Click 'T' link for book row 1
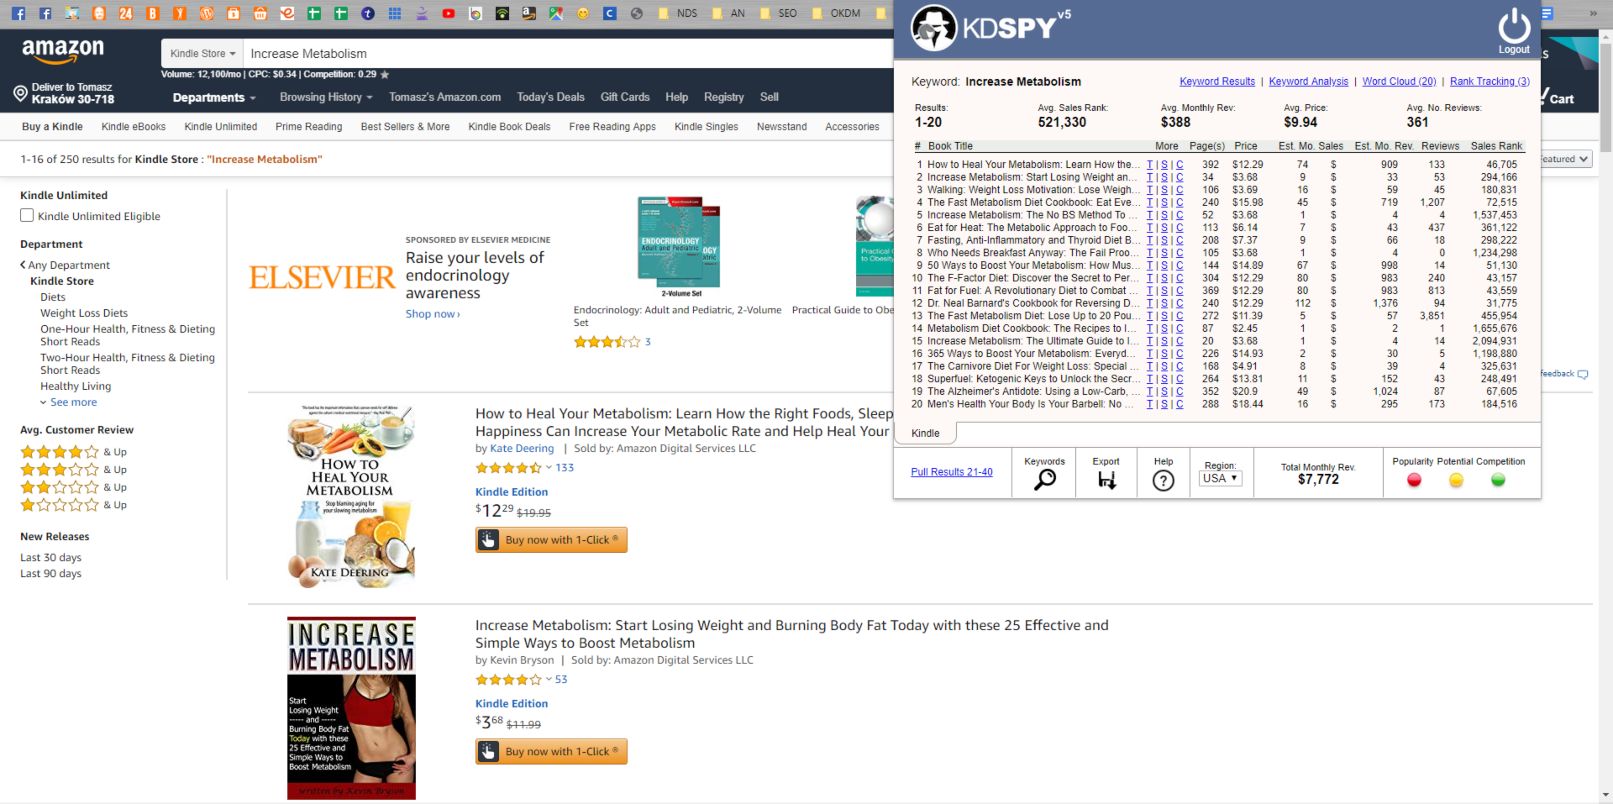The height and width of the screenshot is (804, 1613). click(1150, 165)
